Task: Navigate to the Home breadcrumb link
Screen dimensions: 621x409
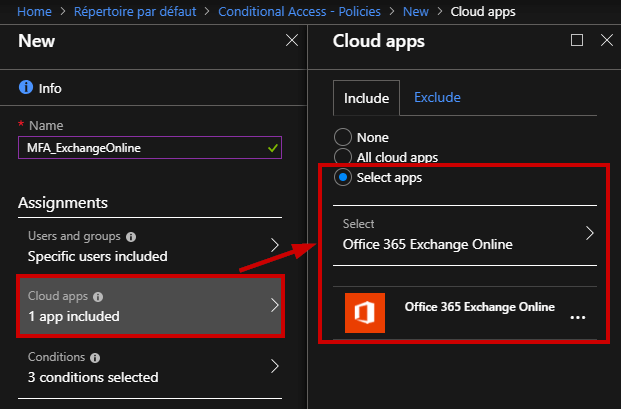Action: 34,11
